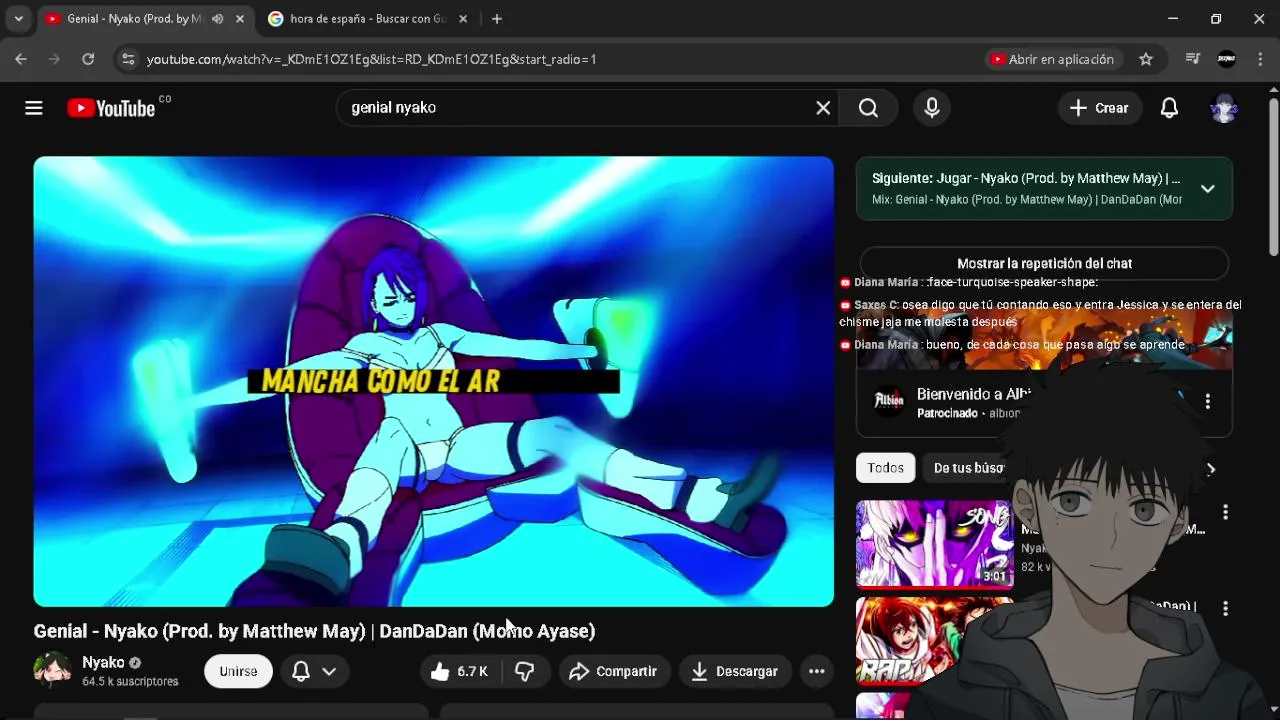Click the Bienvenido a Albion ad title
Screen dimensions: 1280x720
pos(974,394)
